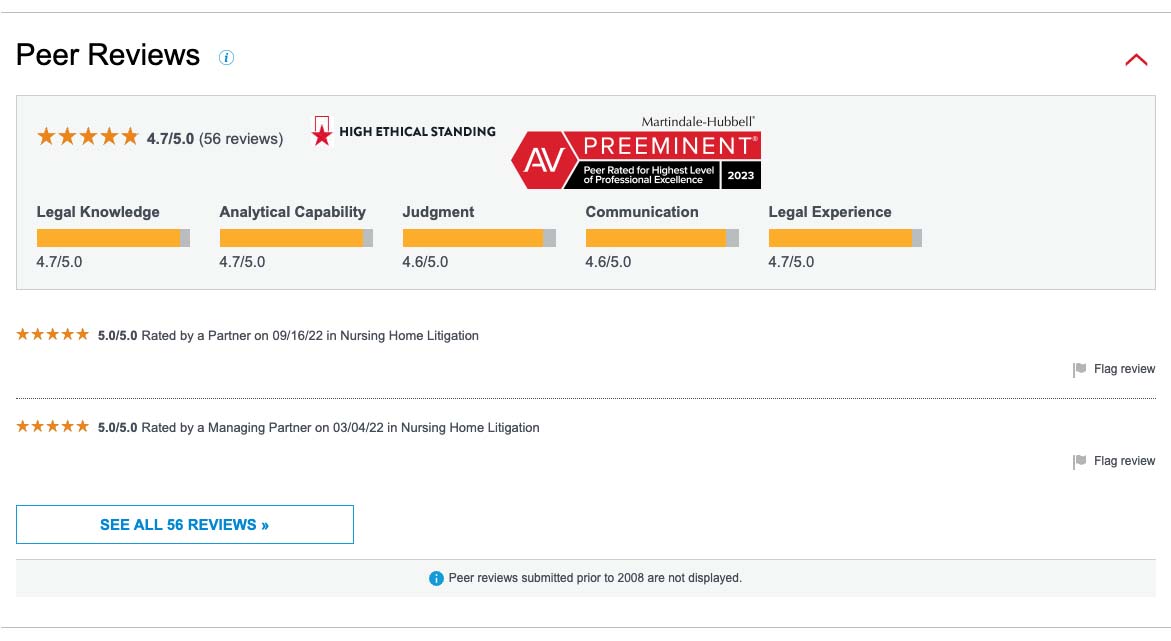The height and width of the screenshot is (641, 1171).
Task: Click the Judgment rating bar
Action: coord(479,238)
